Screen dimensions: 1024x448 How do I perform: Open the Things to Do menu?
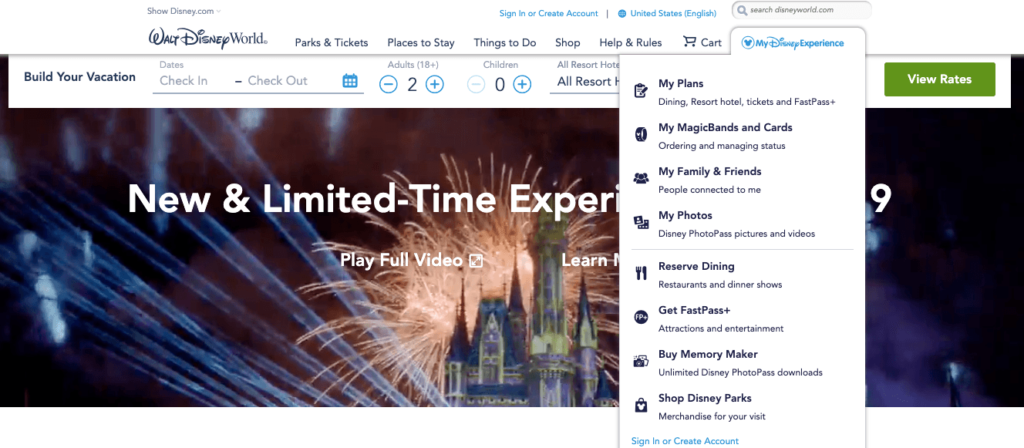pos(505,42)
